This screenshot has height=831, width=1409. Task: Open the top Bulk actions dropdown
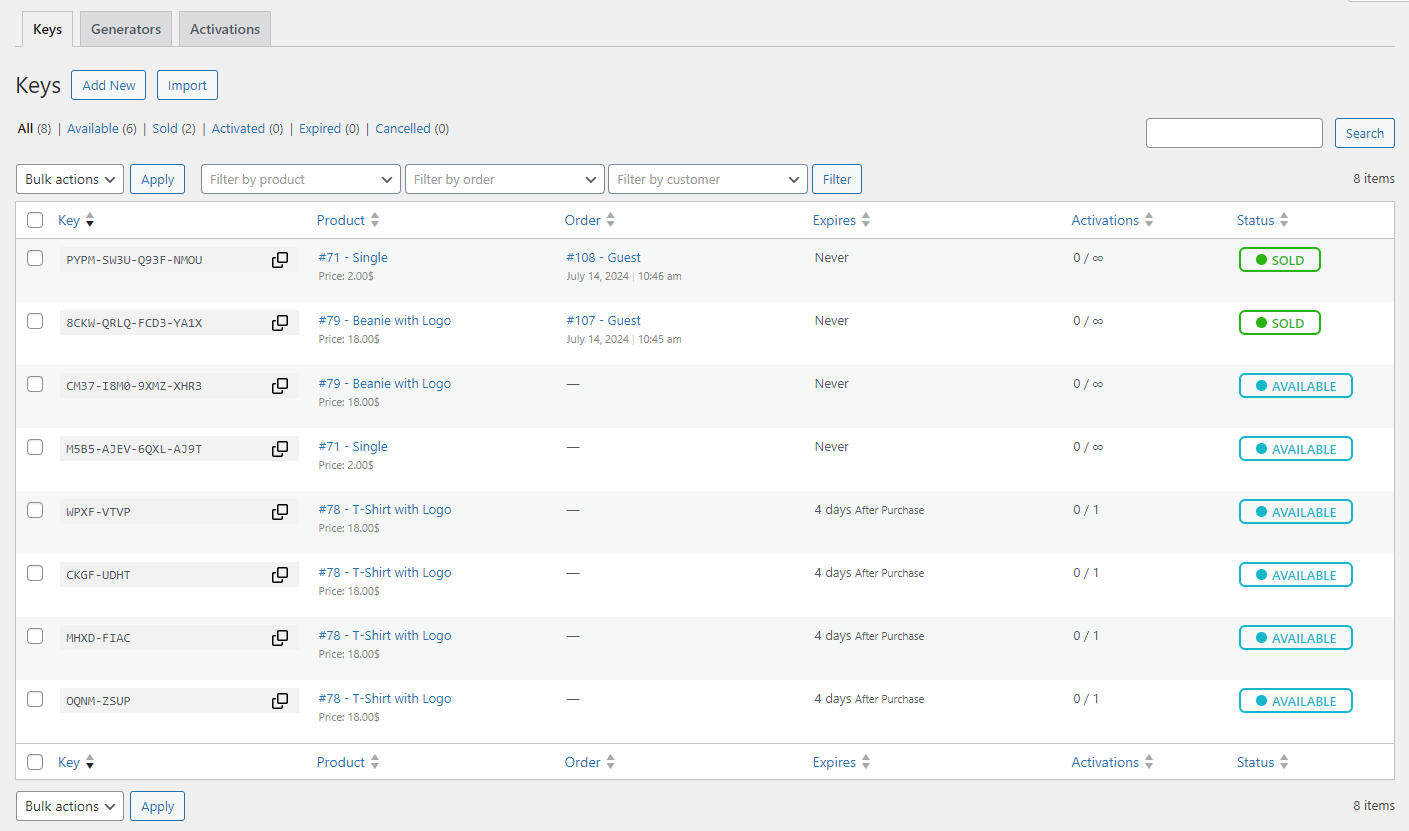tap(70, 179)
